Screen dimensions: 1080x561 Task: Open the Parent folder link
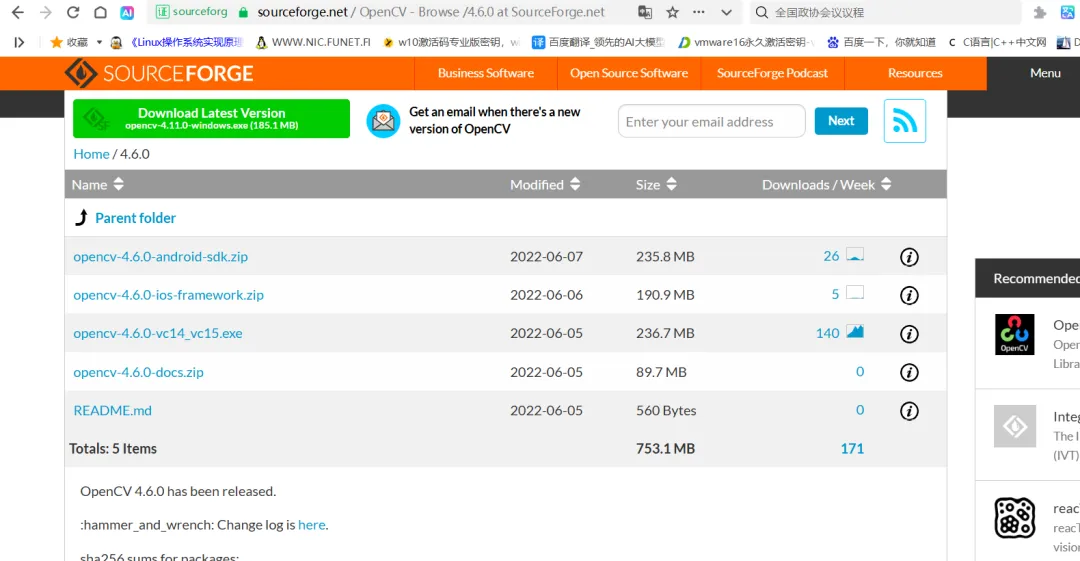pyautogui.click(x=135, y=218)
